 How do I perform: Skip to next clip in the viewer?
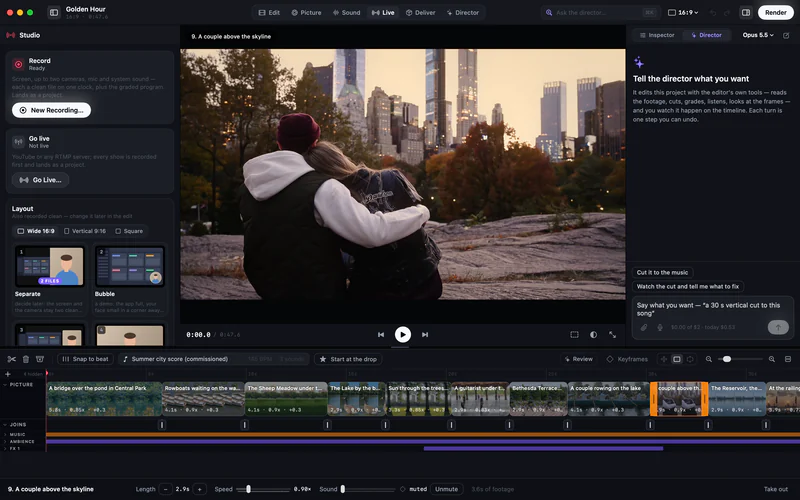click(424, 335)
